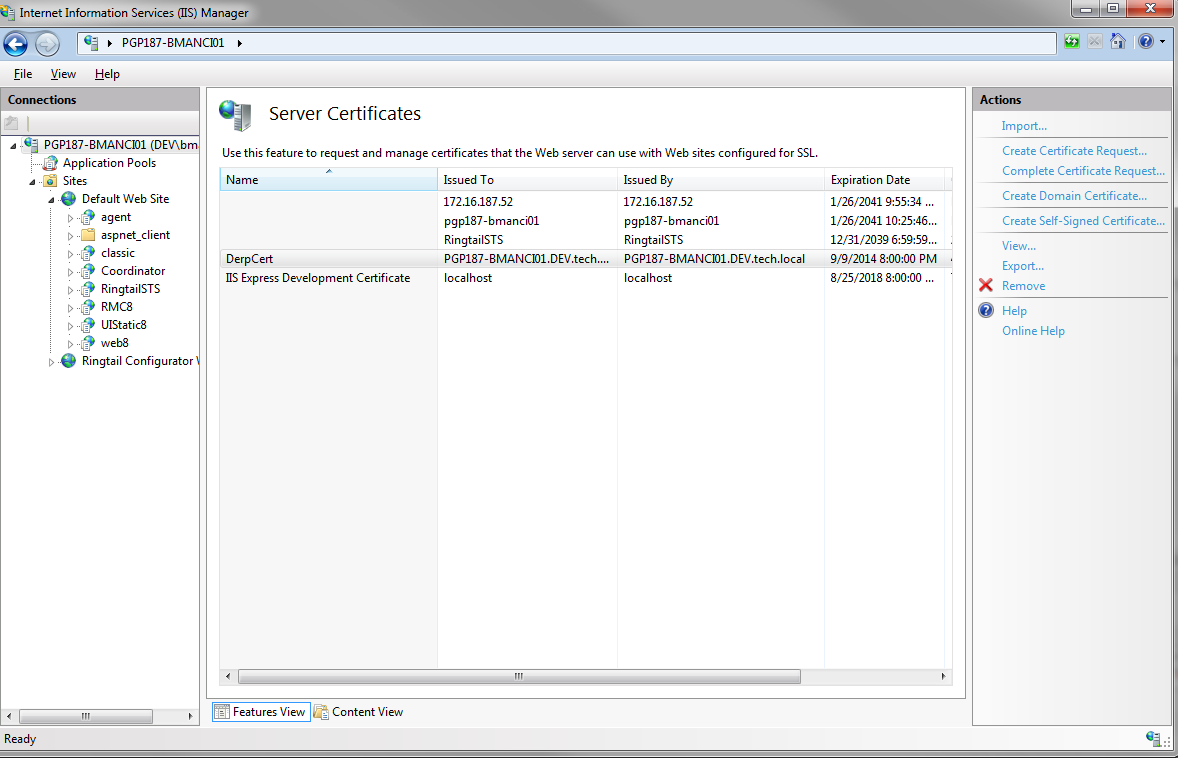Click the breadcrumb arrow after PGP187-BMANCI01
The image size is (1178, 758).
(240, 43)
